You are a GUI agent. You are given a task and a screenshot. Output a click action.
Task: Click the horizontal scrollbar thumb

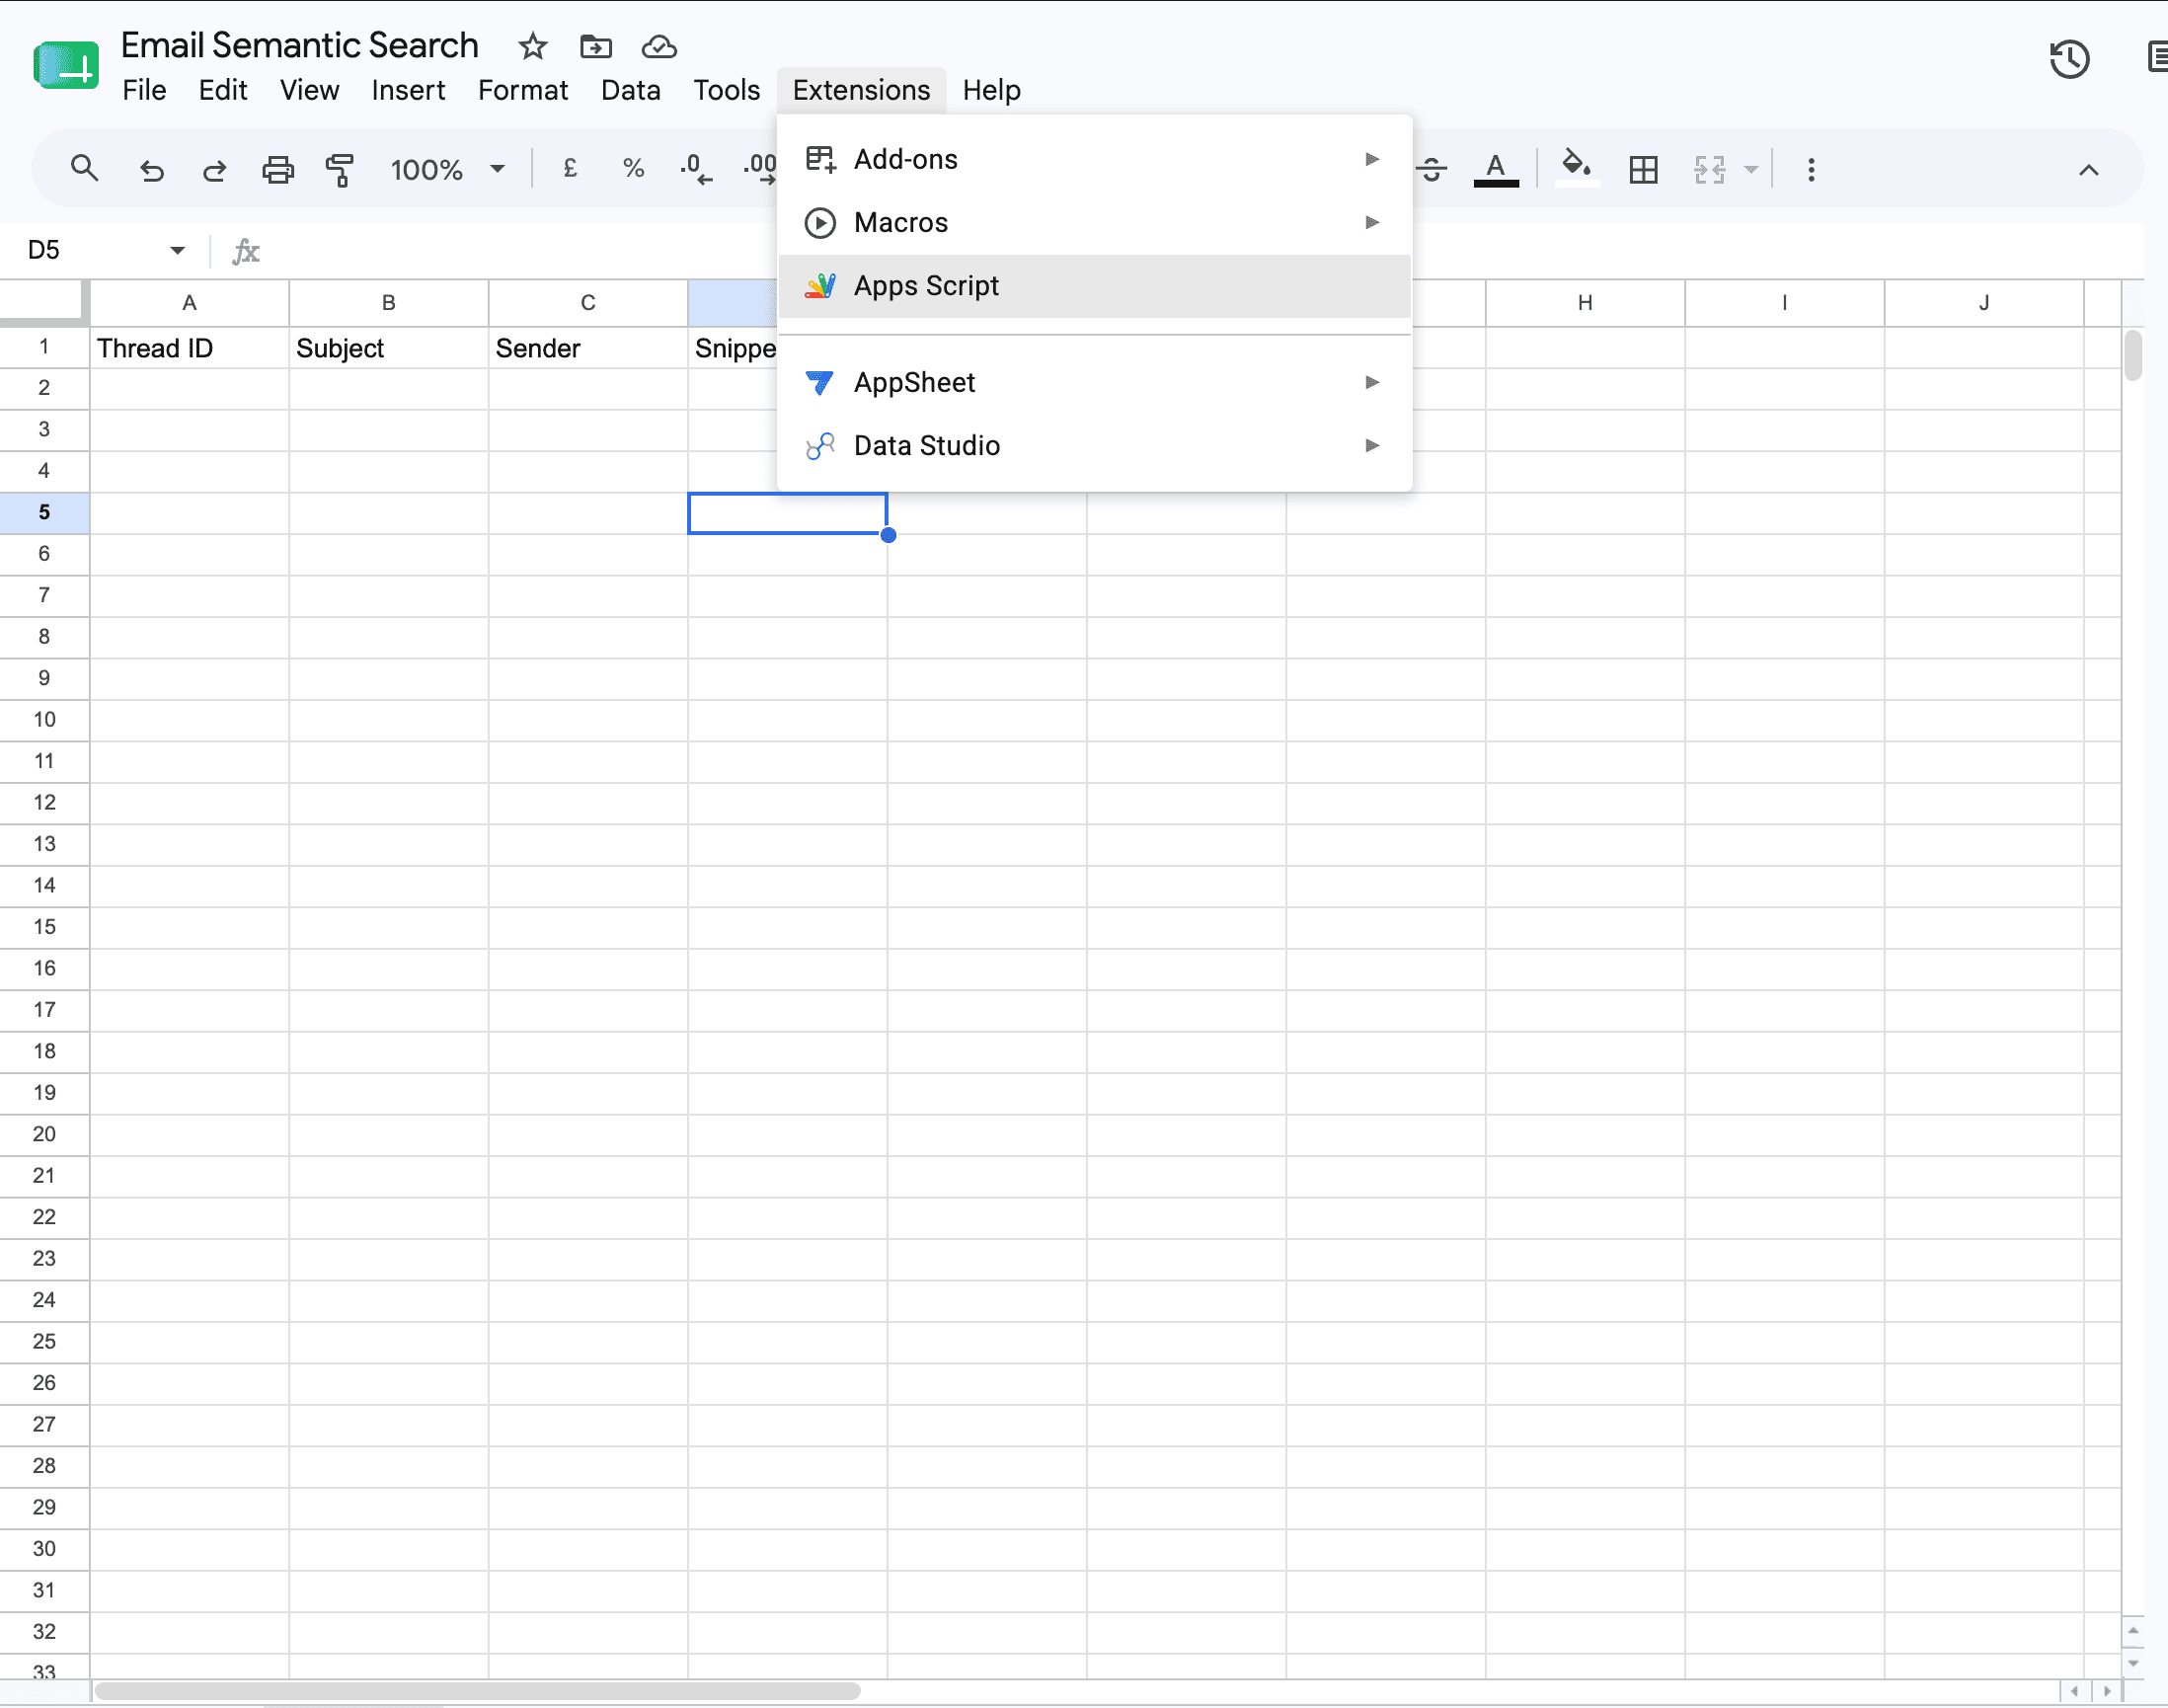click(477, 1691)
